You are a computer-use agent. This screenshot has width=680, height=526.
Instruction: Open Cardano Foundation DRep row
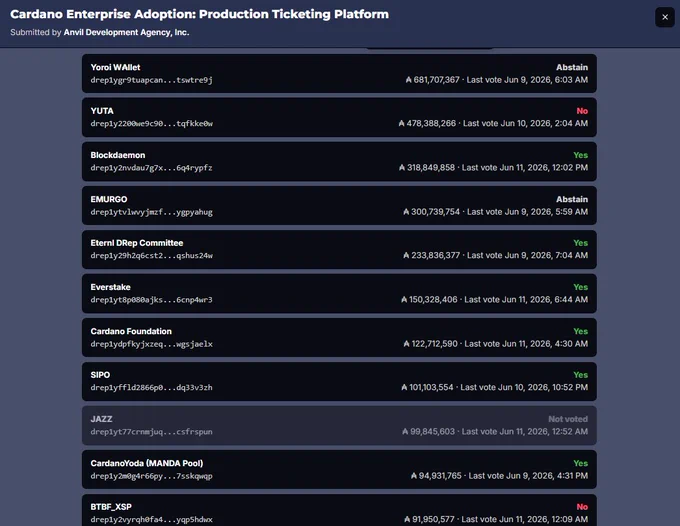[x=339, y=337]
